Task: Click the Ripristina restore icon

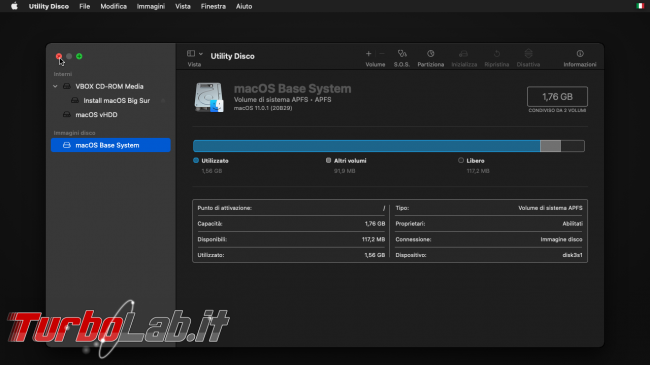Action: tap(497, 54)
